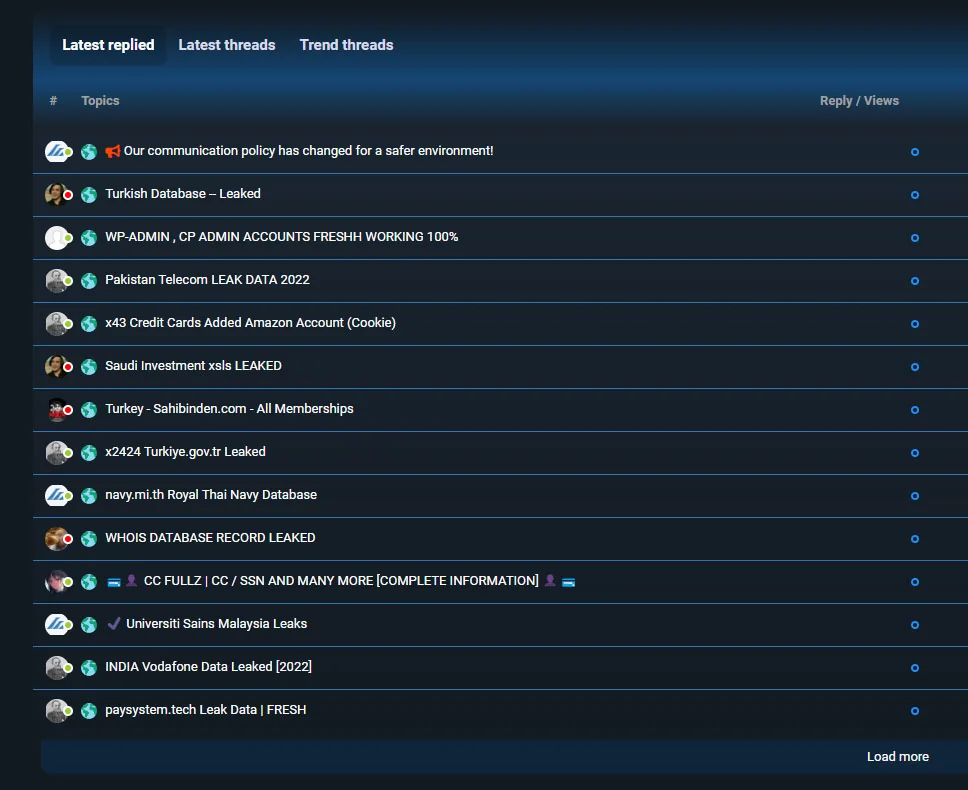Image resolution: width=968 pixels, height=790 pixels.
Task: Select the Trend threads tab
Action: [346, 45]
